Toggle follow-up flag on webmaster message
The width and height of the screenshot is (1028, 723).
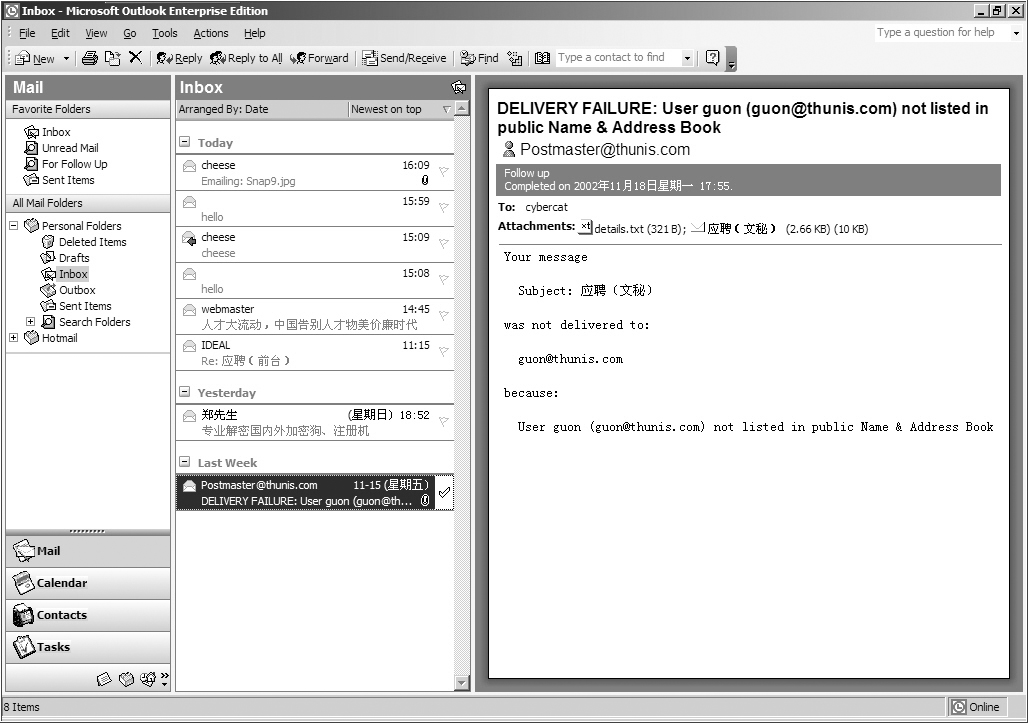pos(444,315)
